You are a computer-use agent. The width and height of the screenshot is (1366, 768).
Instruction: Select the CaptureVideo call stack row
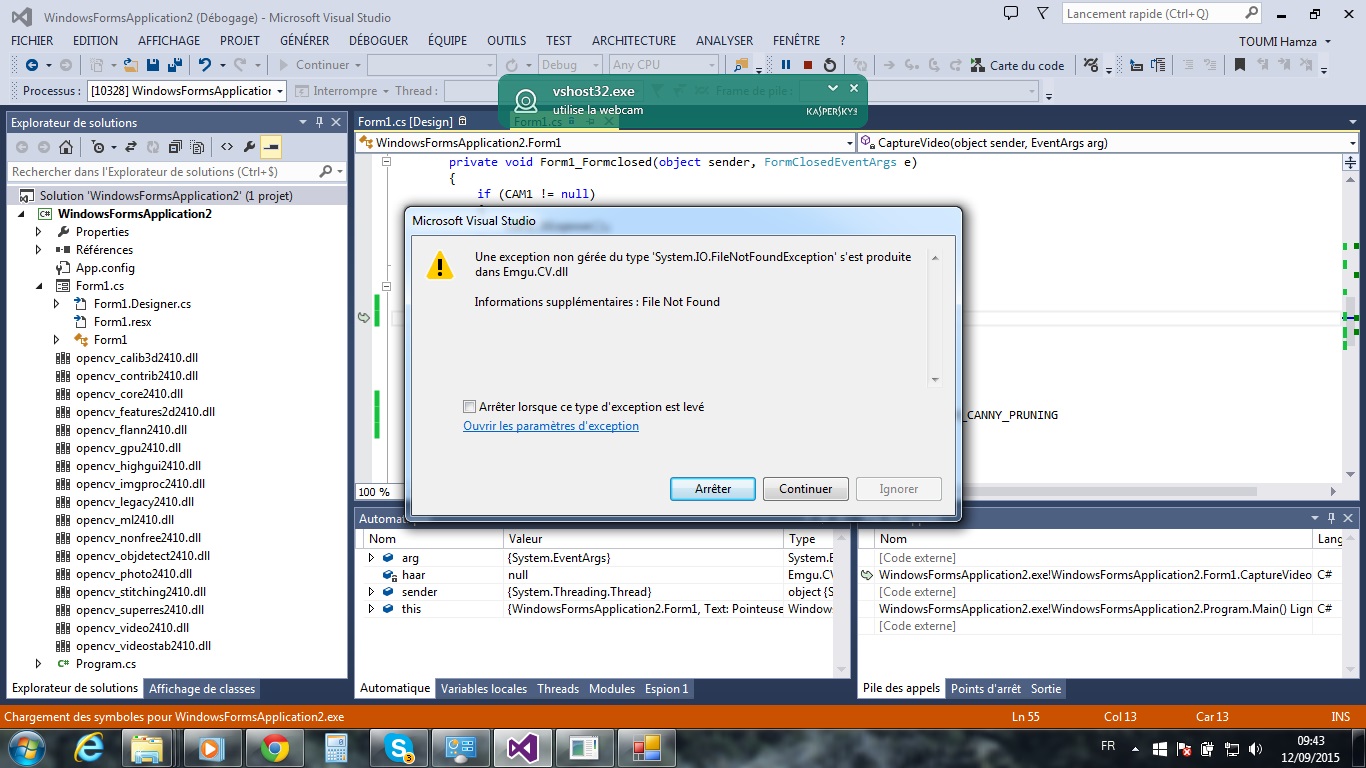[x=1095, y=575]
